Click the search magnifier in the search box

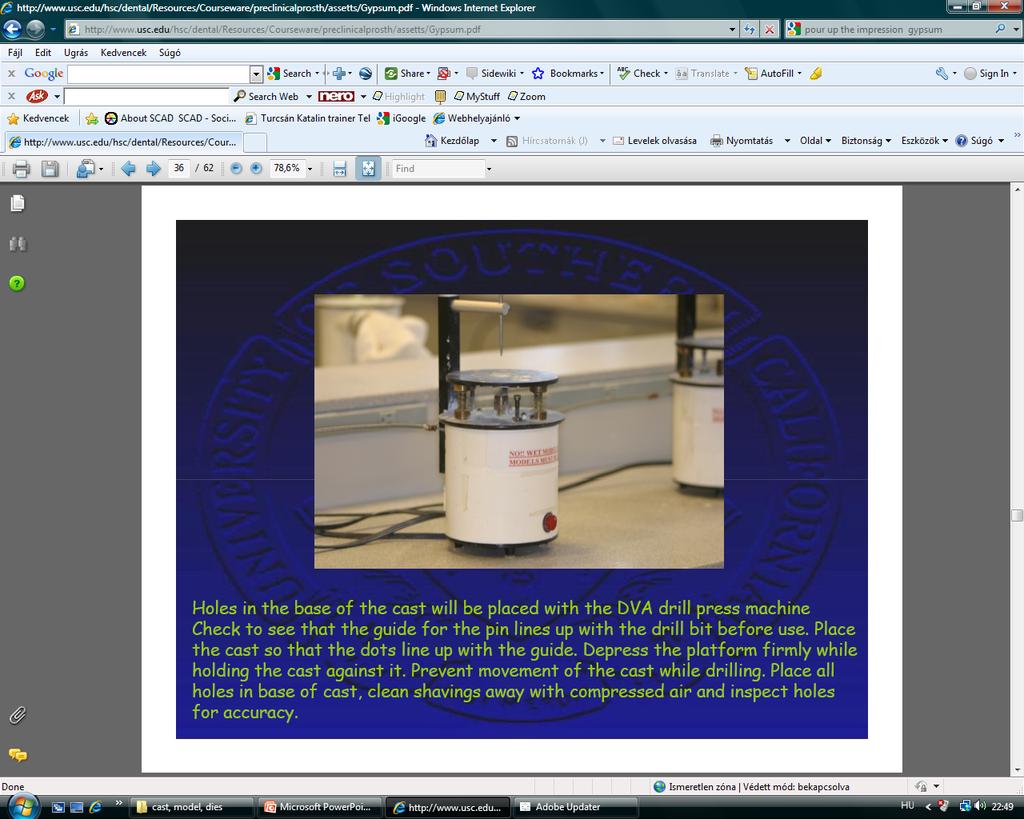(x=1000, y=29)
